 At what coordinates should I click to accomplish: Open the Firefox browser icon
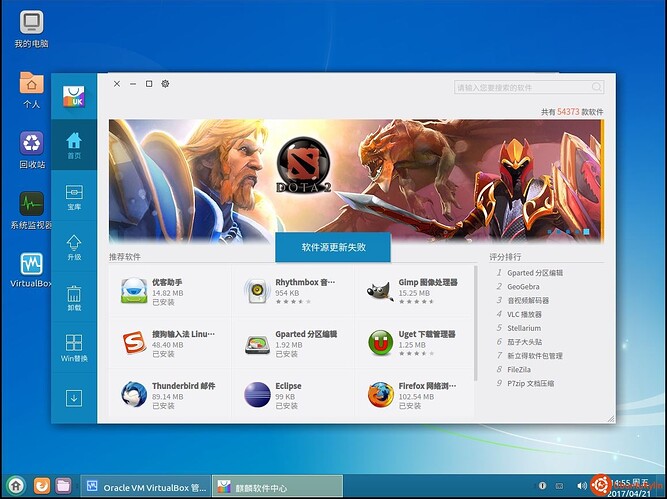coord(380,394)
